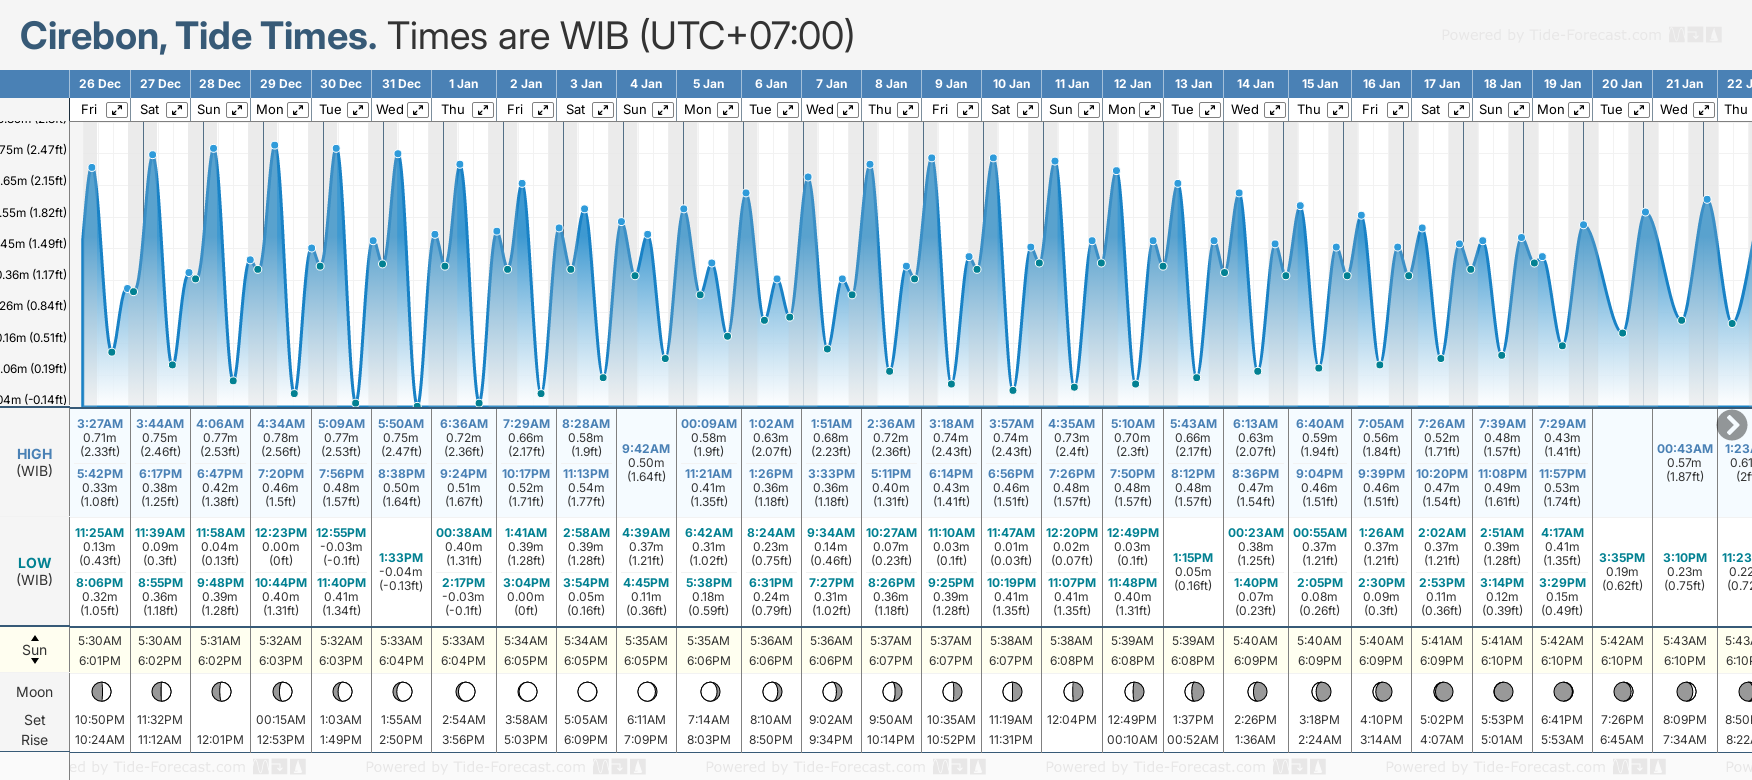Select the 12 Jan date header
Image resolution: width=1752 pixels, height=780 pixels.
(1133, 84)
